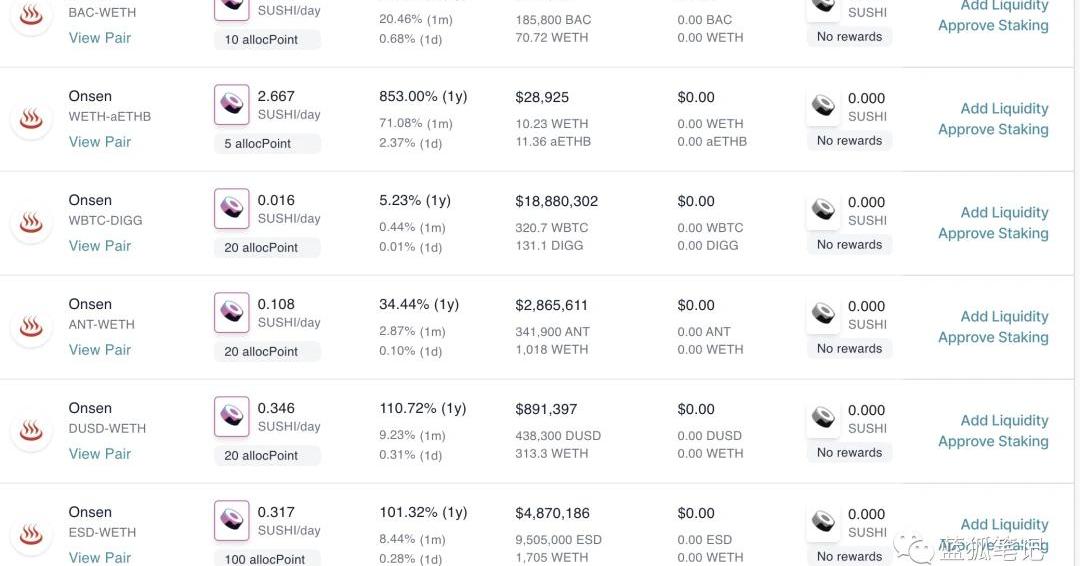Click the No rewards label in WBTC-DIGG row
Screen dimensions: 1080x566
[849, 244]
